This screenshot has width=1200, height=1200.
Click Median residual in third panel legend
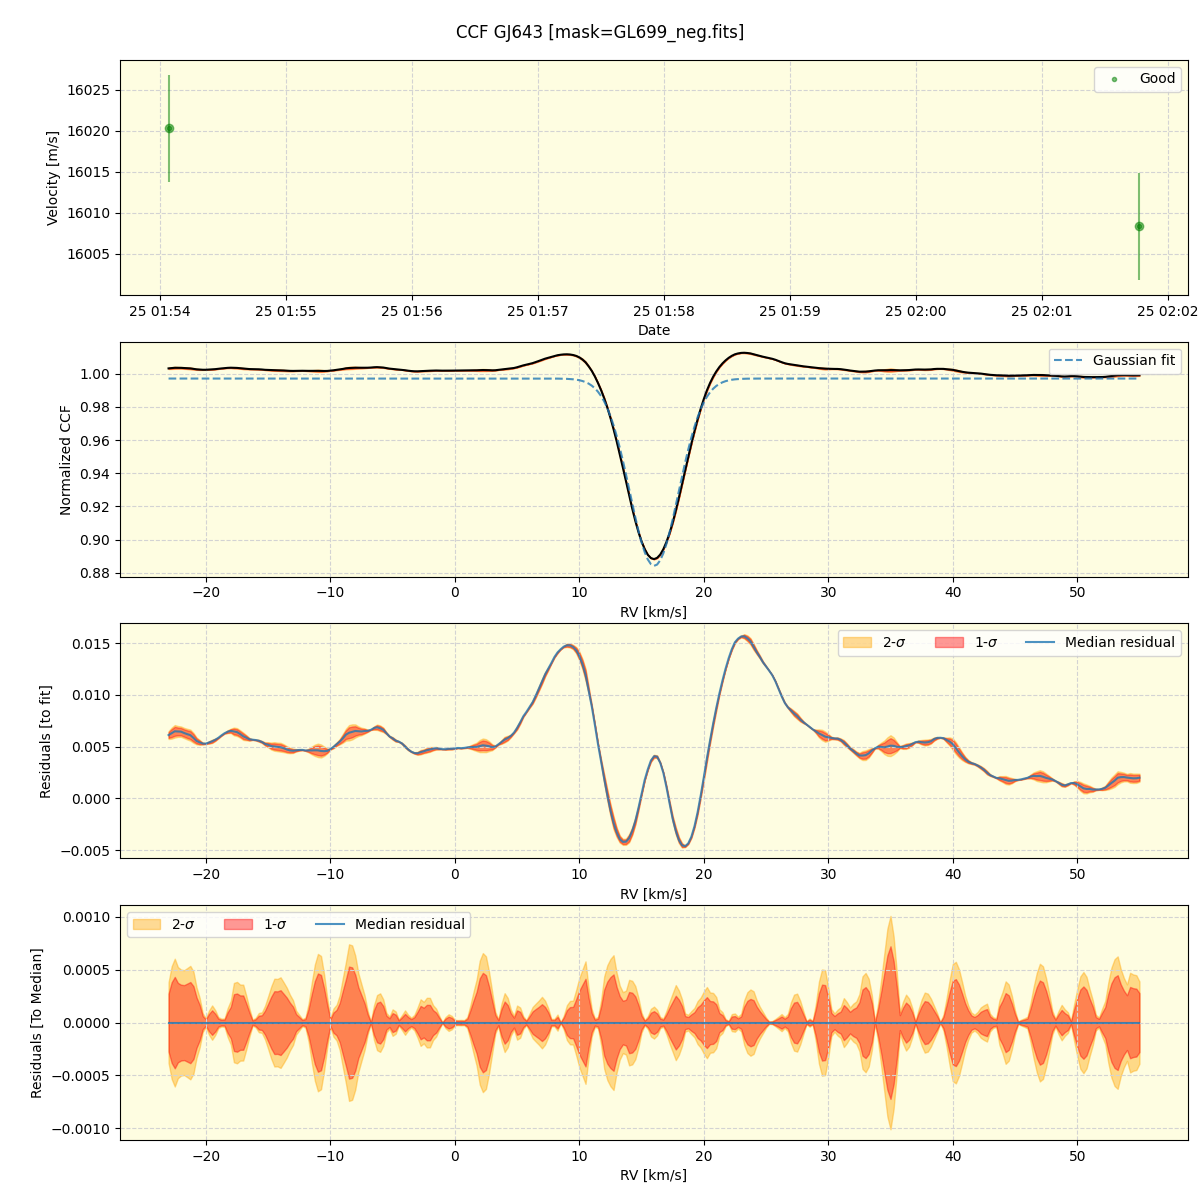(1100, 642)
